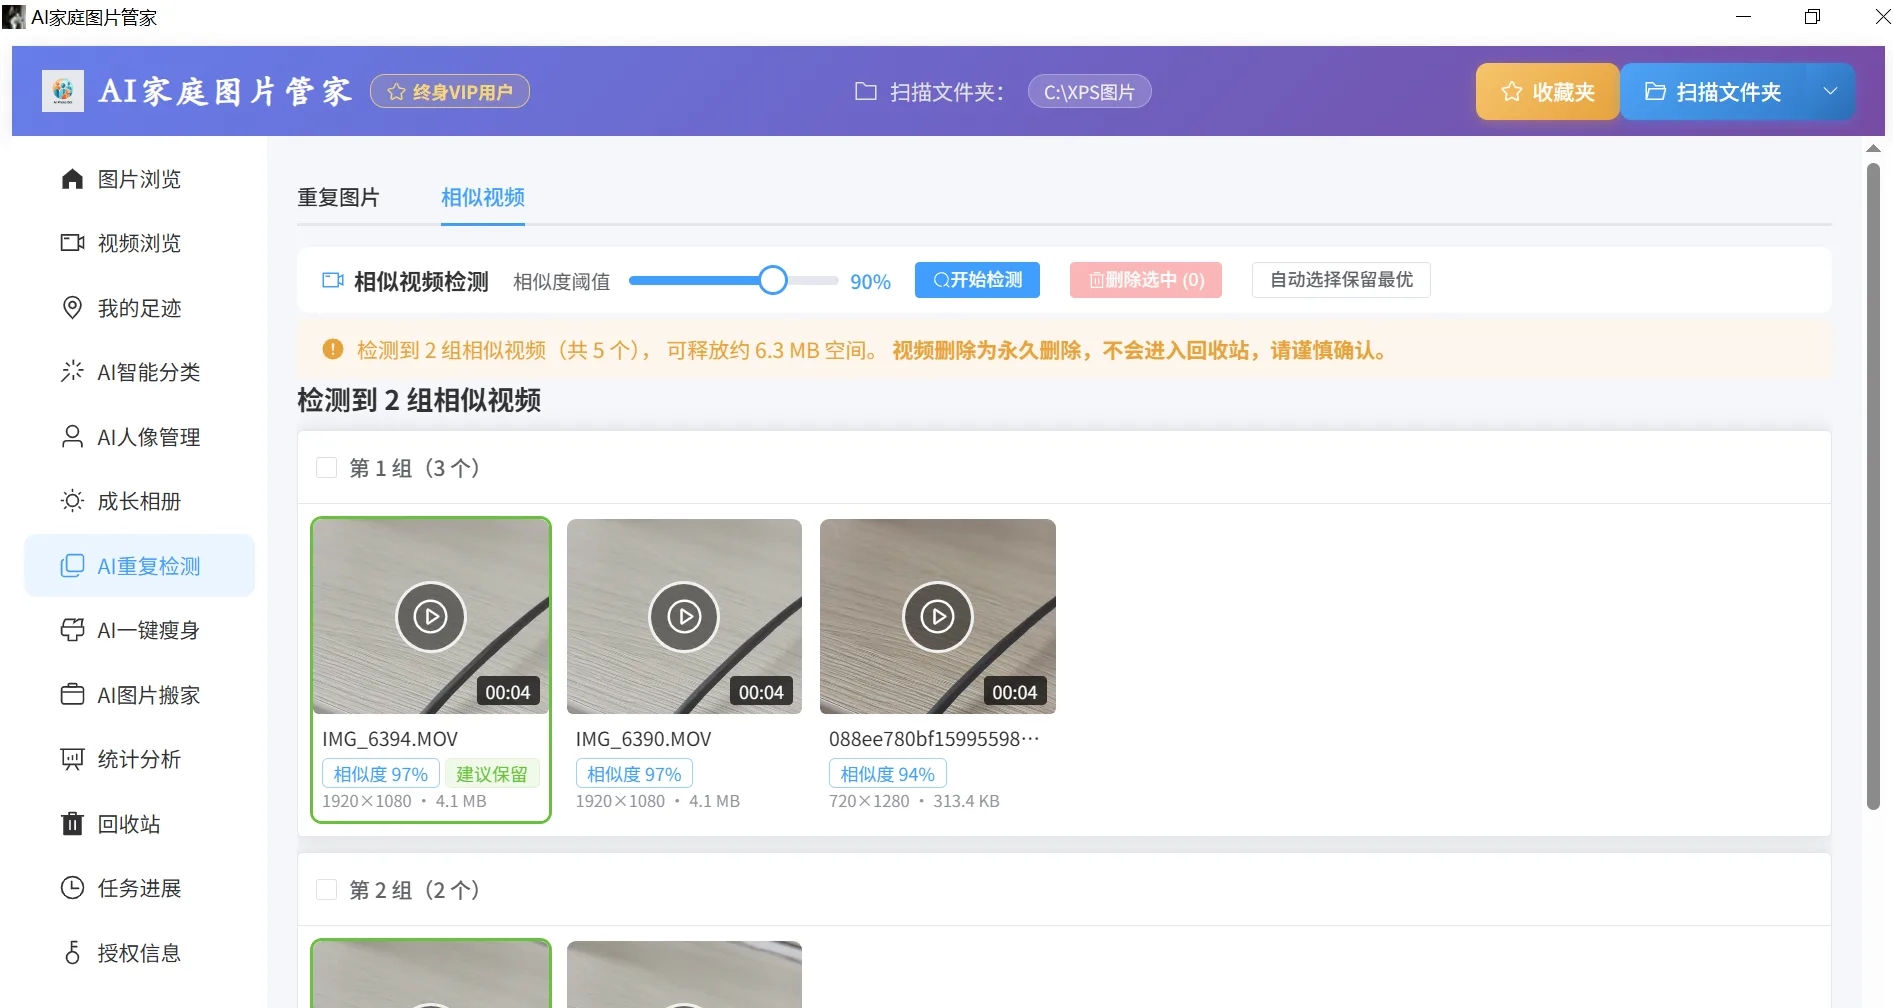1893x1008 pixels.
Task: Click 检测到 2 组相似视频 heading
Action: [419, 400]
